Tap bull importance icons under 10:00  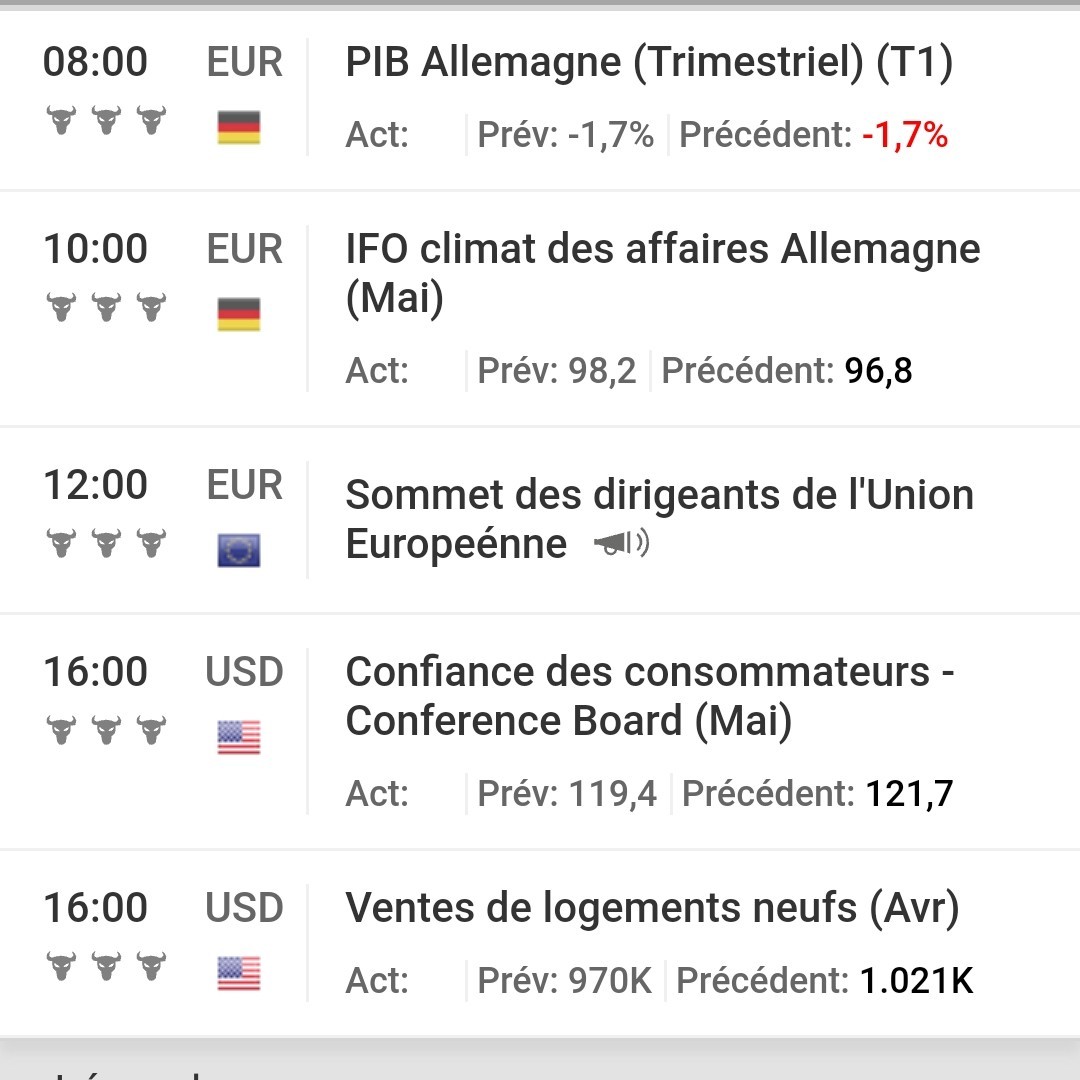(106, 307)
